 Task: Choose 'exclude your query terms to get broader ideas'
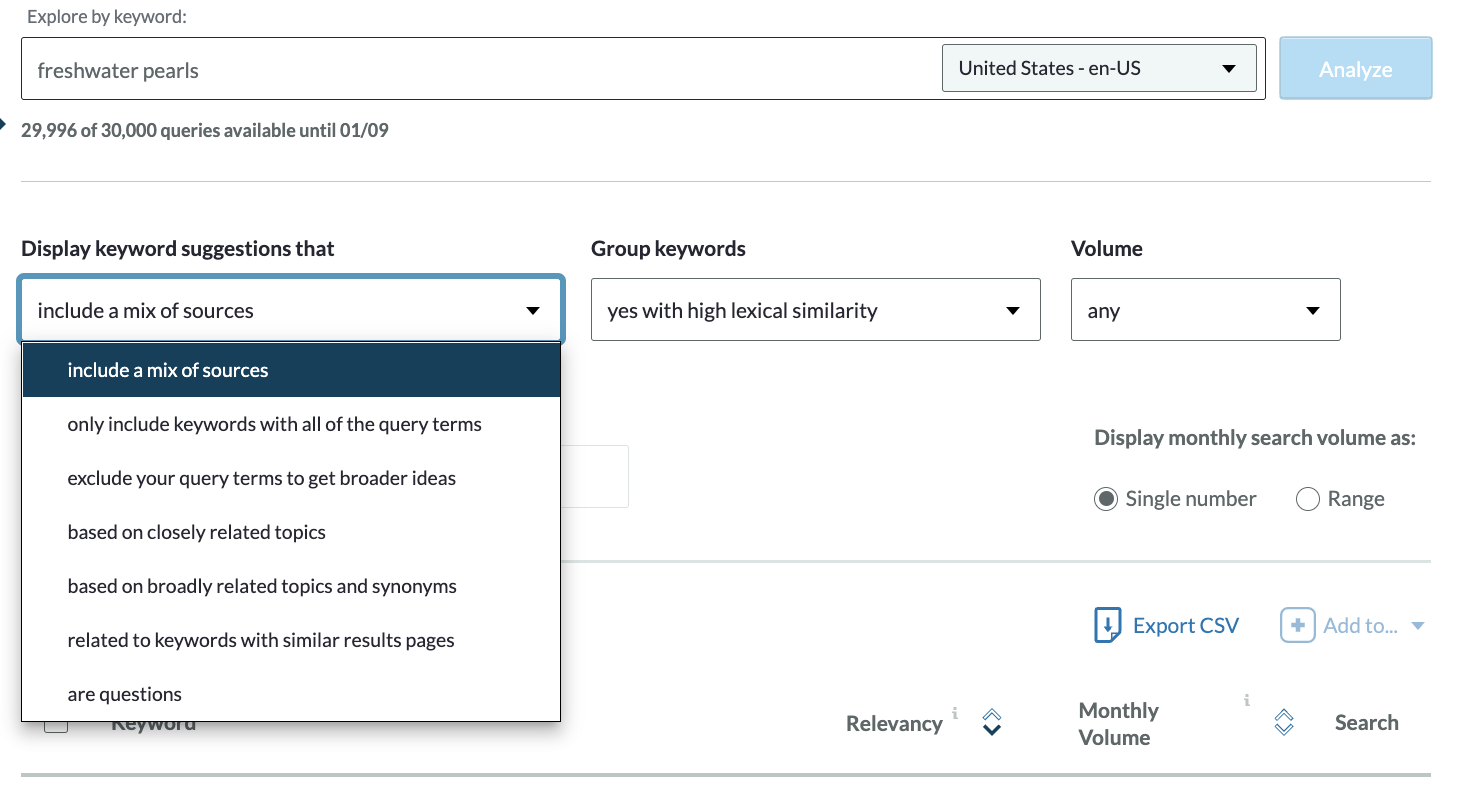pyautogui.click(x=261, y=478)
